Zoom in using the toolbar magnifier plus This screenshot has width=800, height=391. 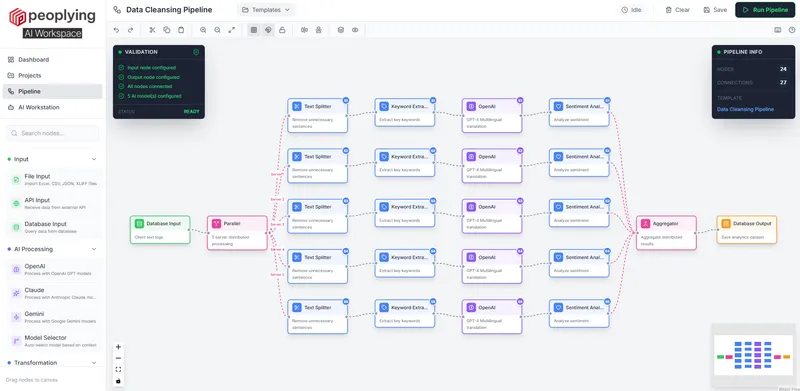[203, 30]
